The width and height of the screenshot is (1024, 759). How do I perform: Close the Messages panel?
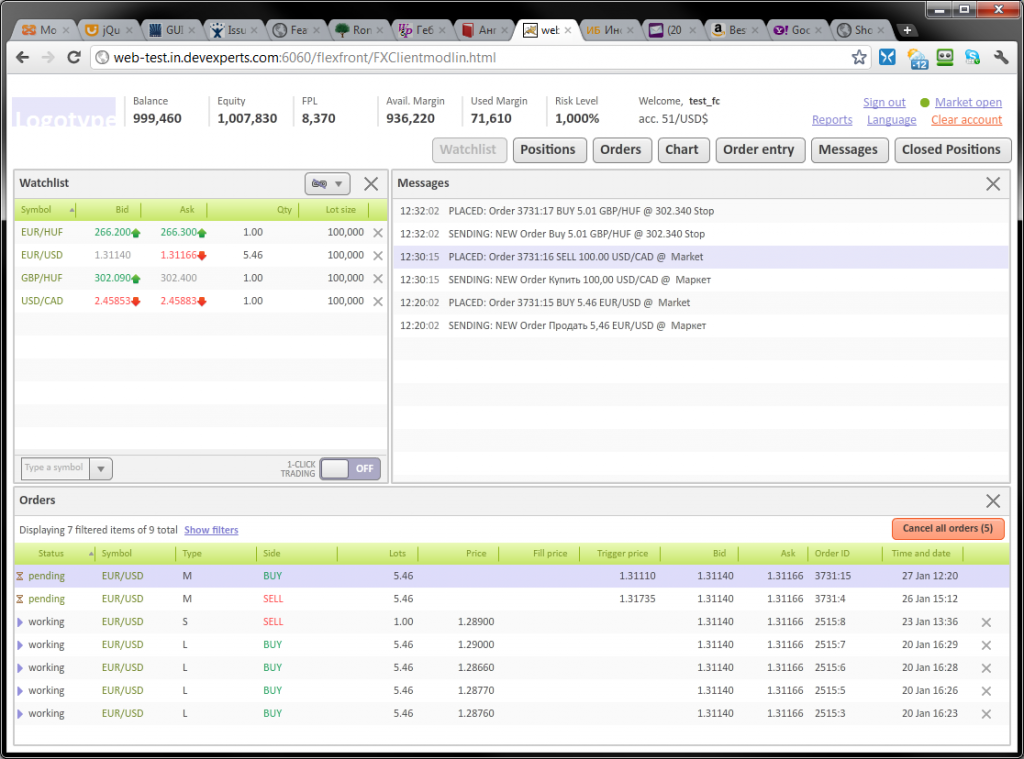click(x=993, y=184)
